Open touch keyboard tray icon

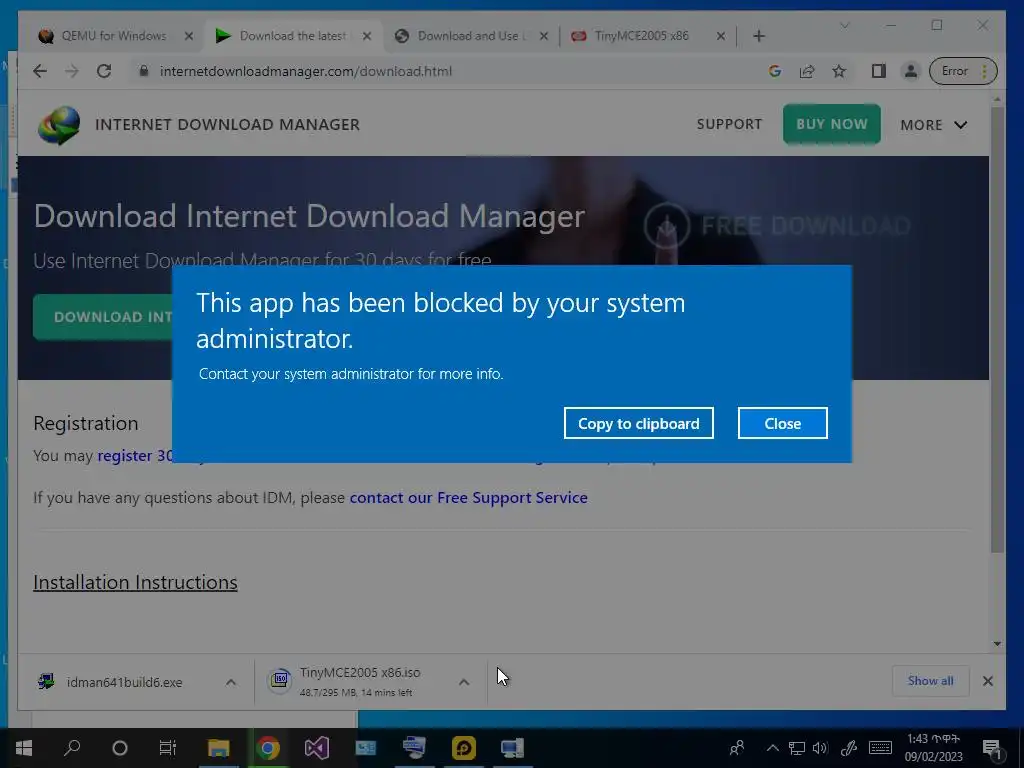tap(880, 748)
